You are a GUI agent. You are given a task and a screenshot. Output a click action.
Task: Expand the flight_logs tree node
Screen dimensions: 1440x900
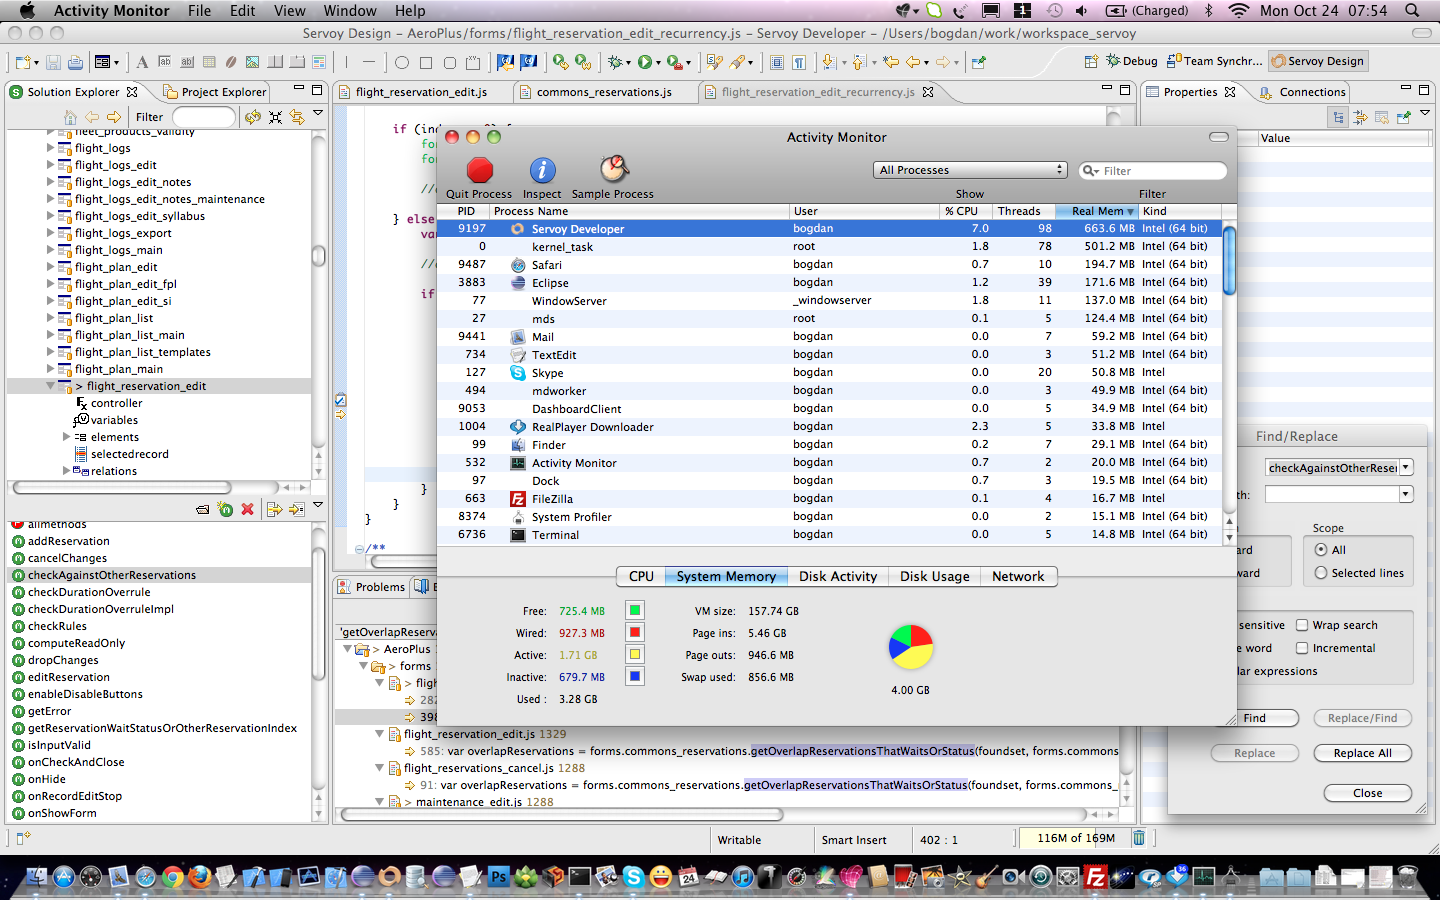(x=51, y=148)
